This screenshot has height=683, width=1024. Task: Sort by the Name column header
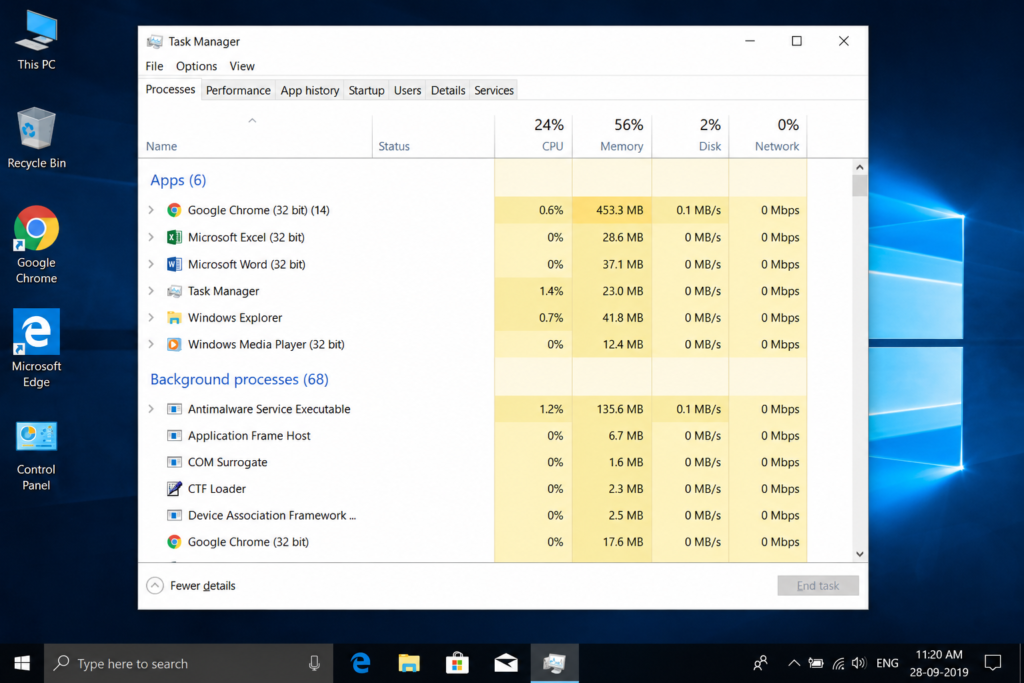coord(255,135)
